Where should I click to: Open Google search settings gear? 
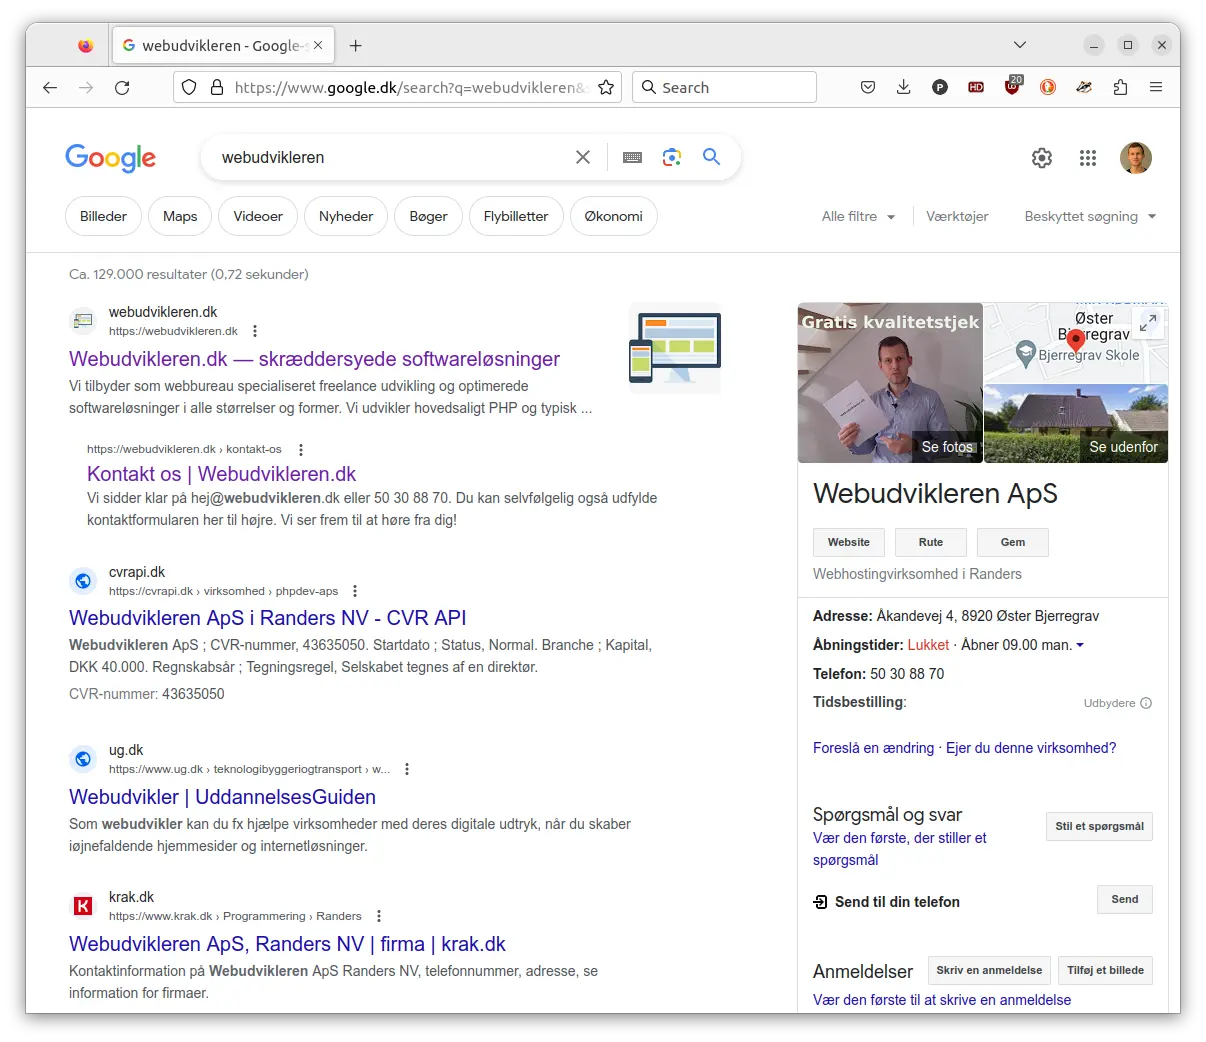1041,158
